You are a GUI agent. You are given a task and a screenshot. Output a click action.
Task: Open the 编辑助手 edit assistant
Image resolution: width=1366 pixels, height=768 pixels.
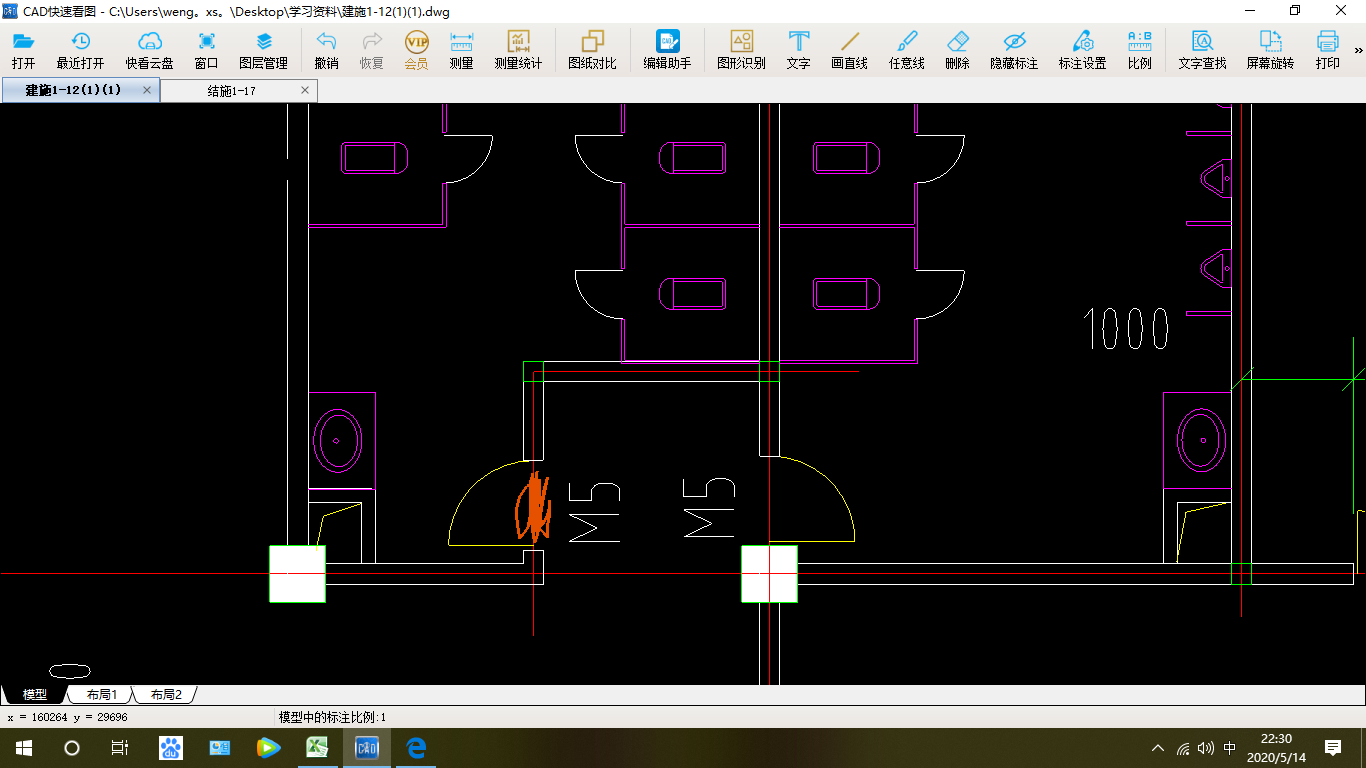click(x=667, y=50)
